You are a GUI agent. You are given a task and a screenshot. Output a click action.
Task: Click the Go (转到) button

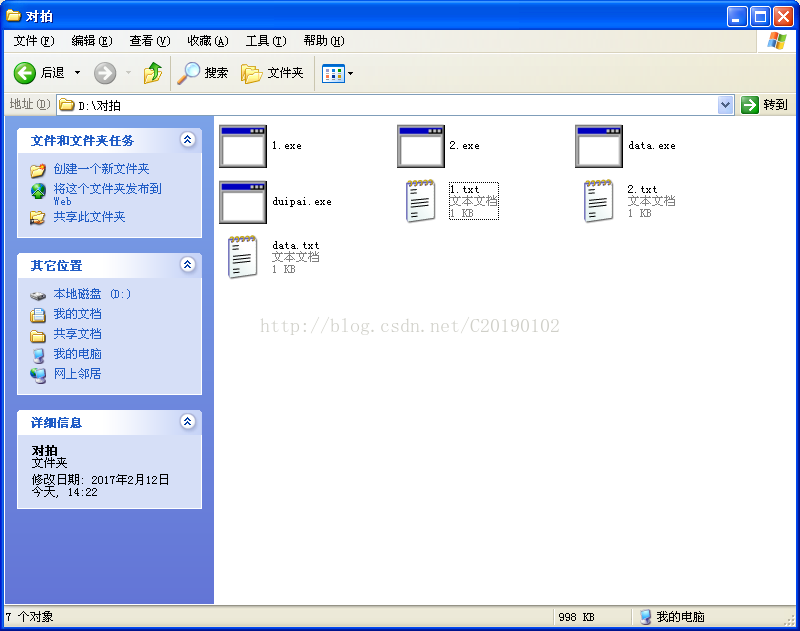click(764, 105)
